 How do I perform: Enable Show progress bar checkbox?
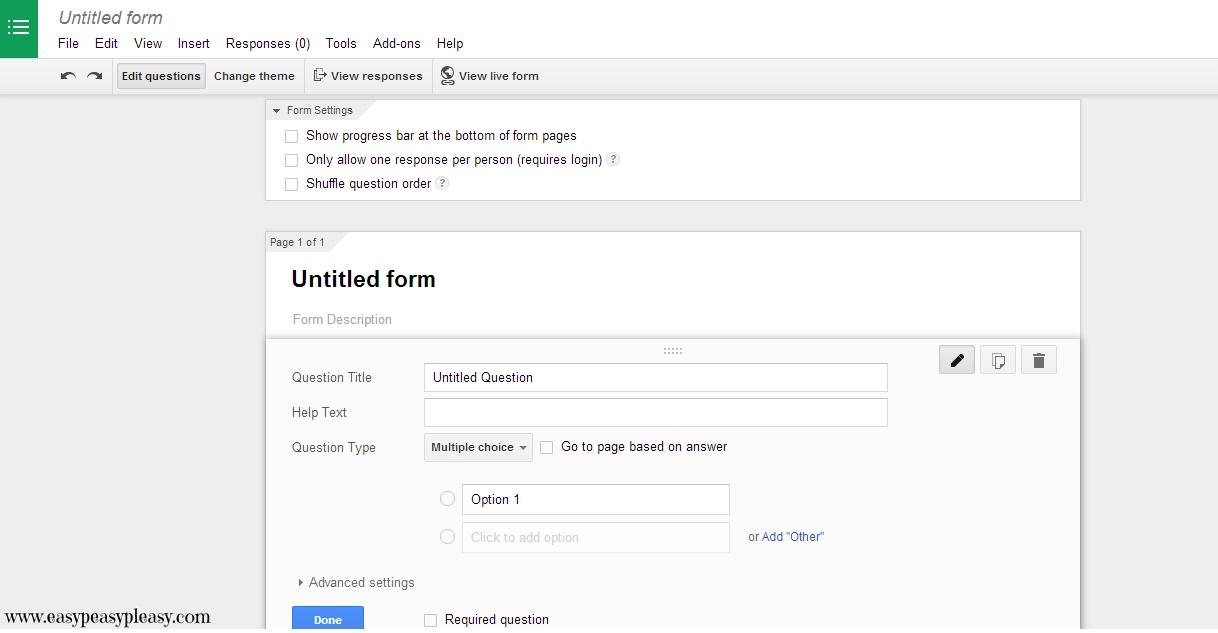tap(292, 136)
